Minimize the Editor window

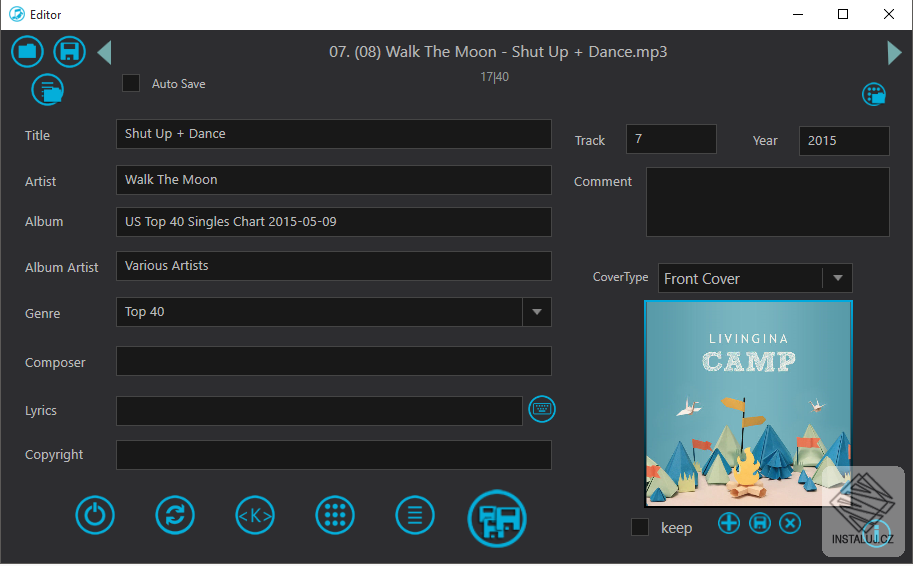(x=798, y=14)
